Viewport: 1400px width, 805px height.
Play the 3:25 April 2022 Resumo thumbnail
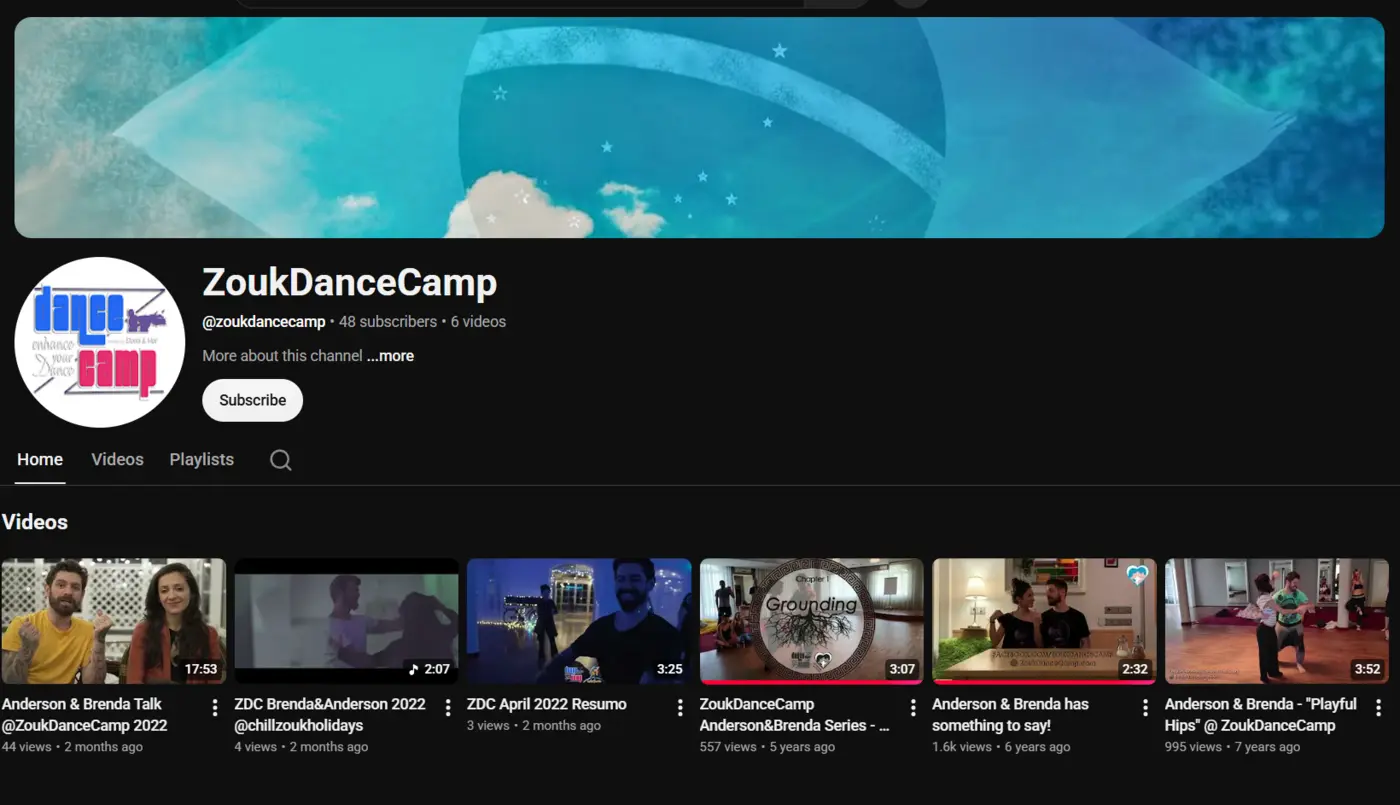click(579, 621)
